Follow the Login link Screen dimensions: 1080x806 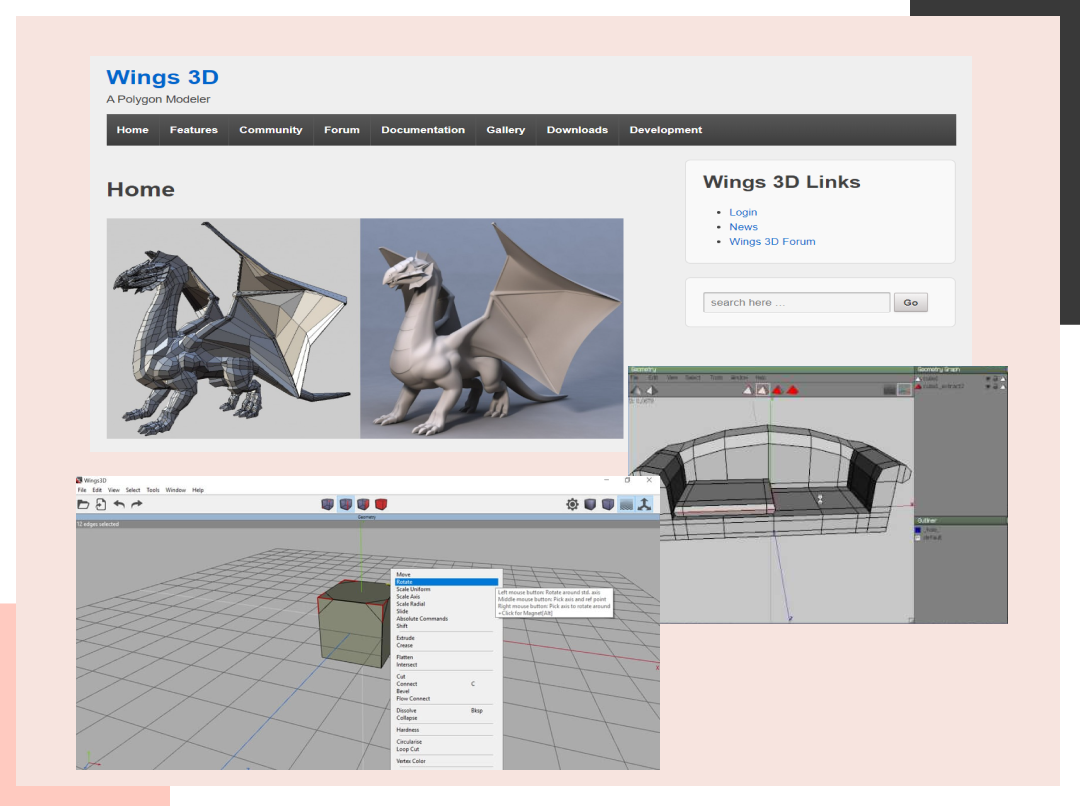(743, 212)
